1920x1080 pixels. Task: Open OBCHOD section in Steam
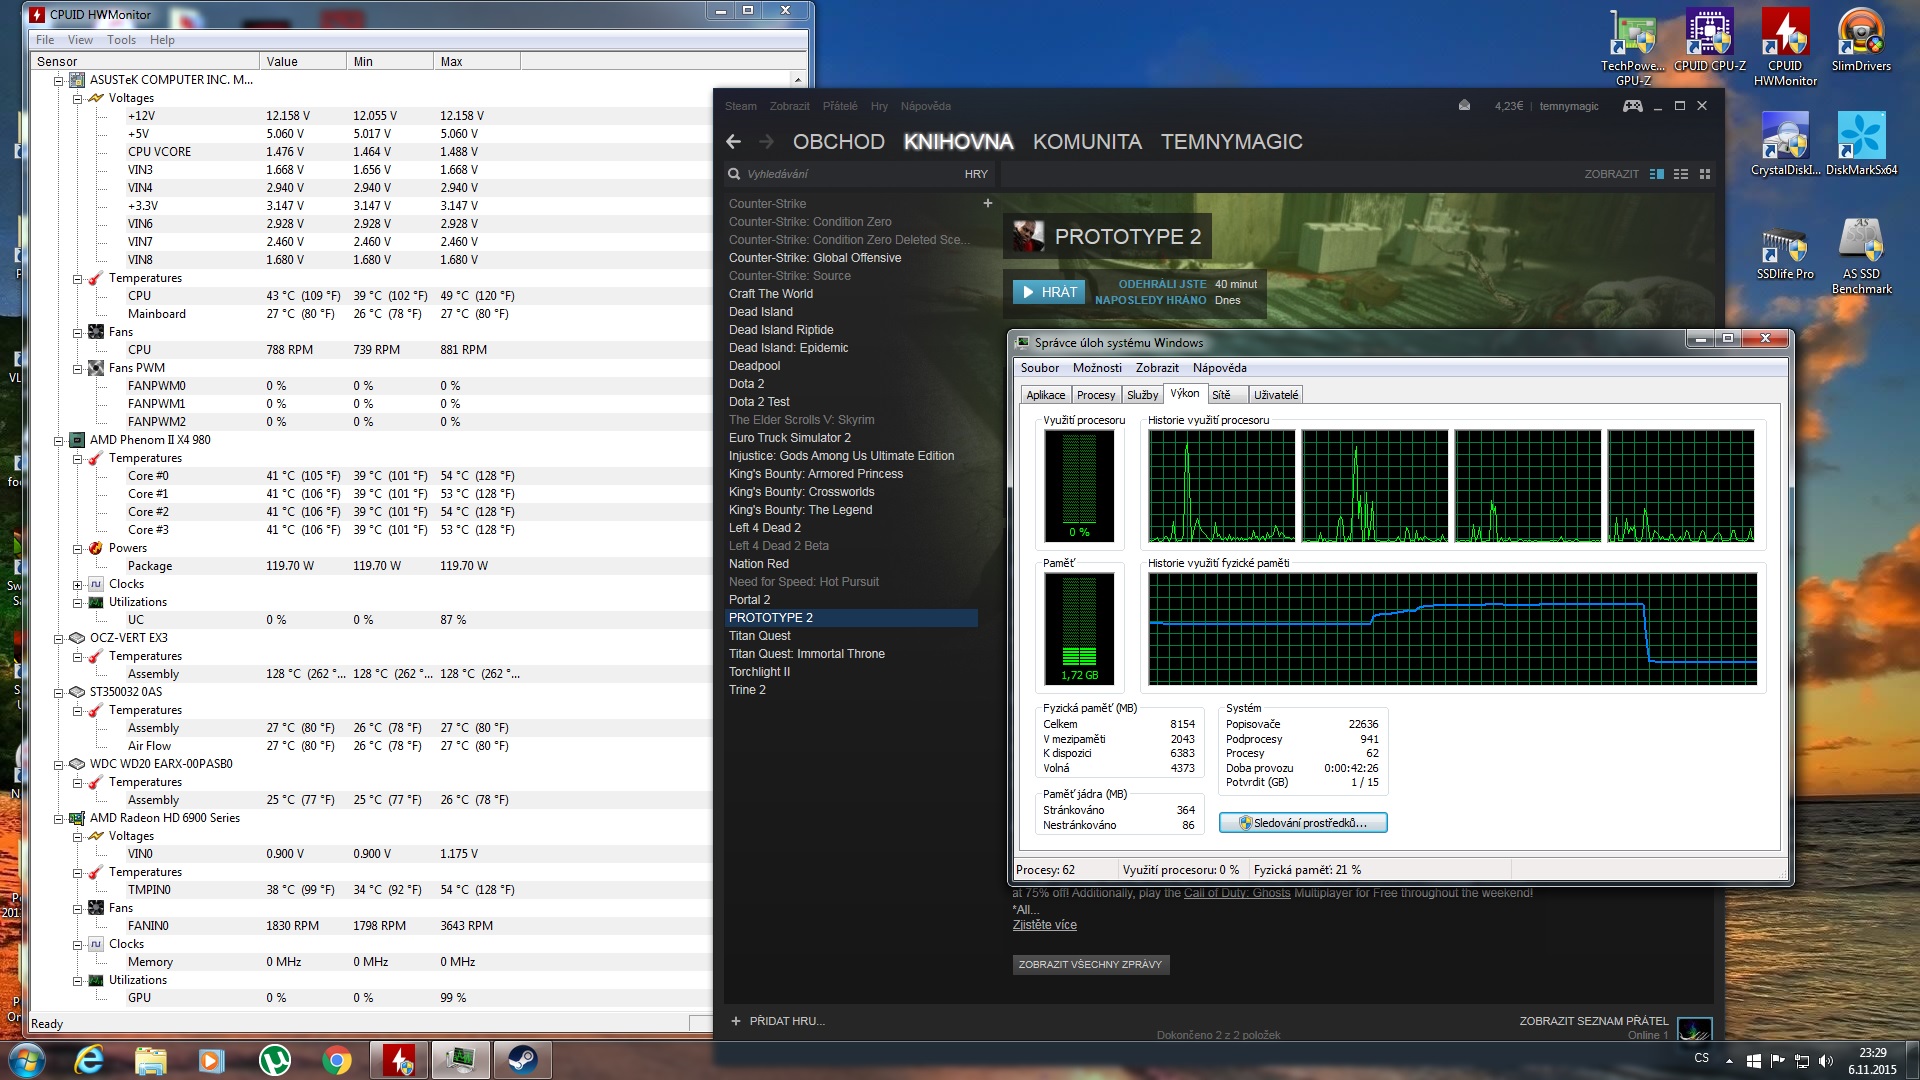pyautogui.click(x=838, y=142)
